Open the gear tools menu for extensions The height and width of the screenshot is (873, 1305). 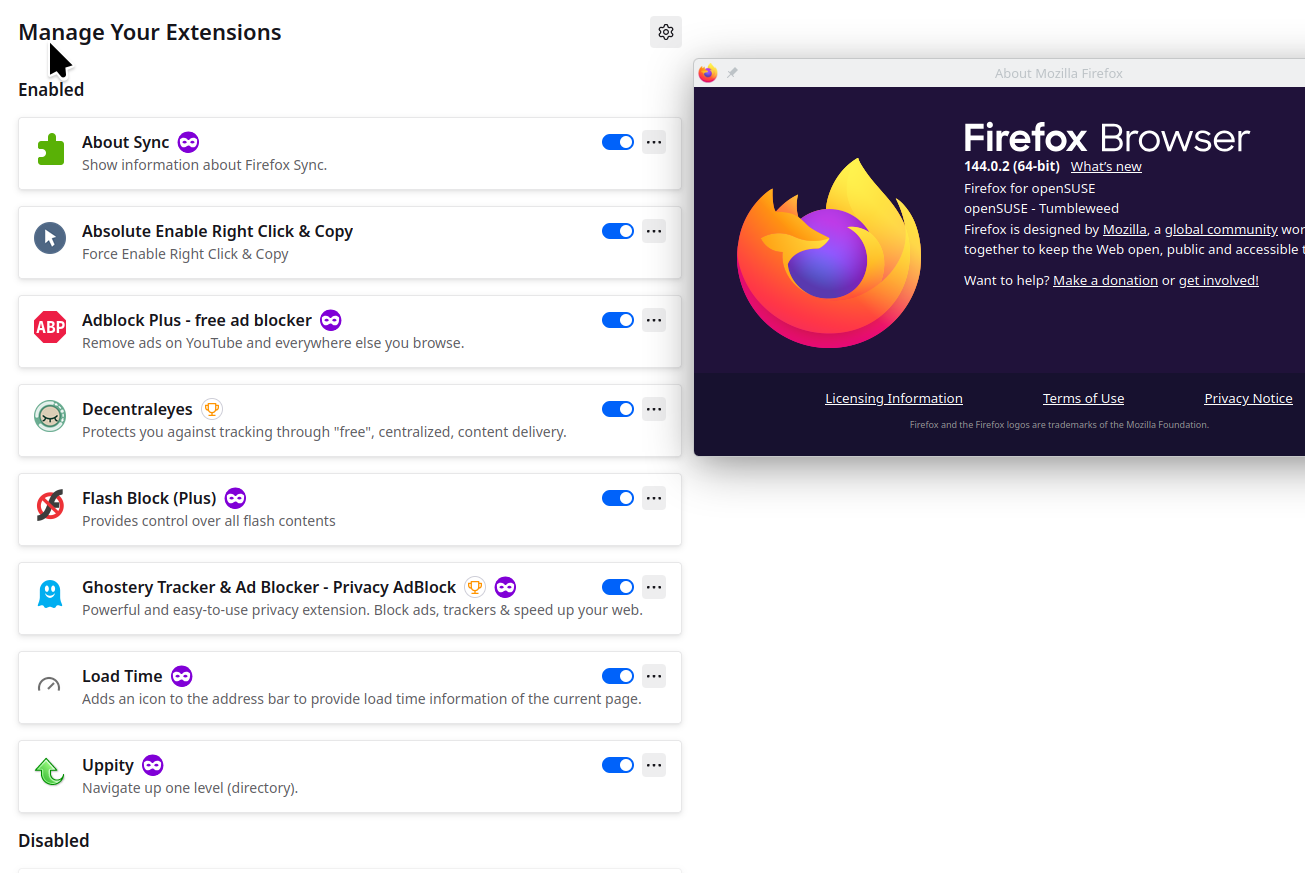[x=666, y=32]
